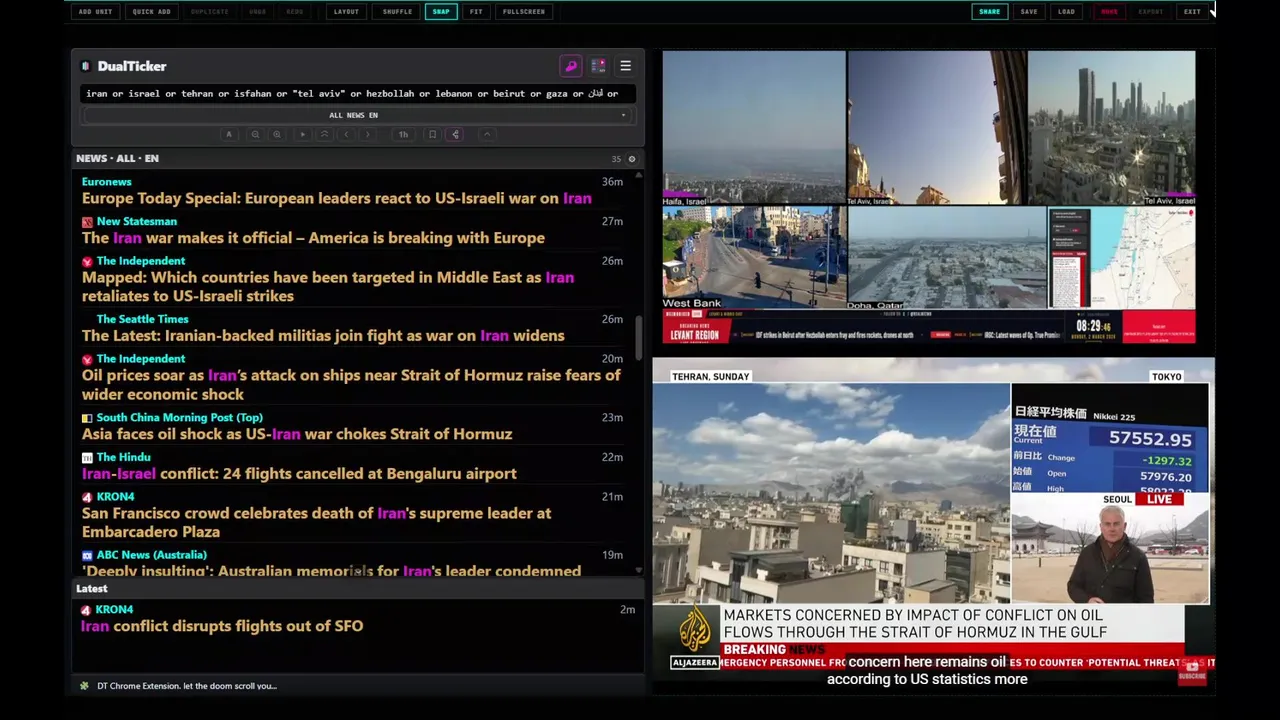This screenshot has width=1280, height=720.
Task: Collapse the ticker controls with up chevron
Action: click(487, 134)
